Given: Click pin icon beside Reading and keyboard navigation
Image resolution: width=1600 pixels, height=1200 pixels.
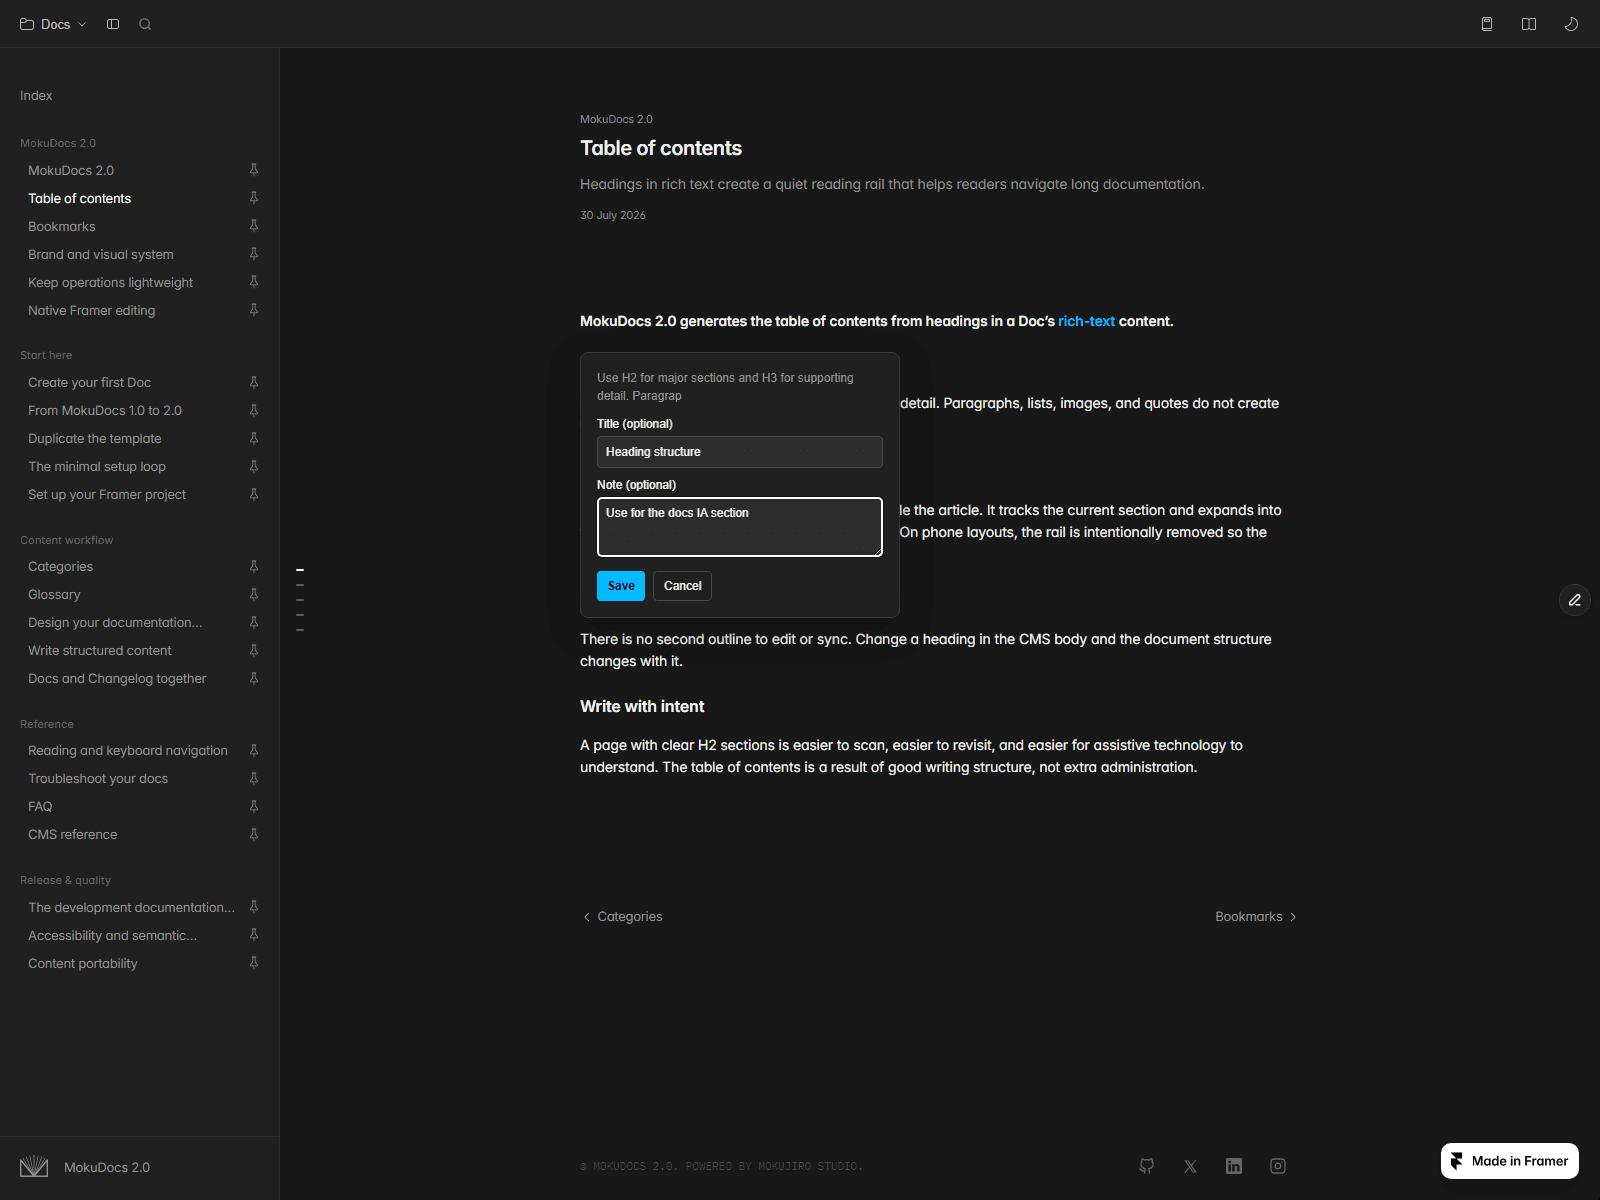Looking at the screenshot, I should point(254,750).
